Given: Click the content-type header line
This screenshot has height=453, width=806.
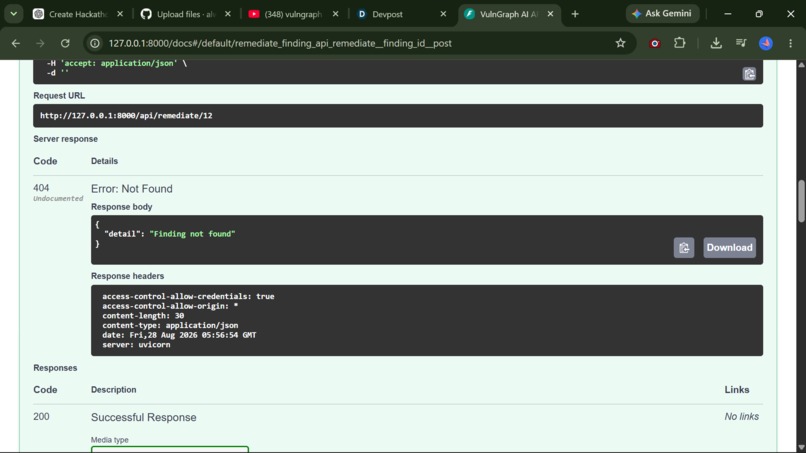Looking at the screenshot, I should pos(170,325).
